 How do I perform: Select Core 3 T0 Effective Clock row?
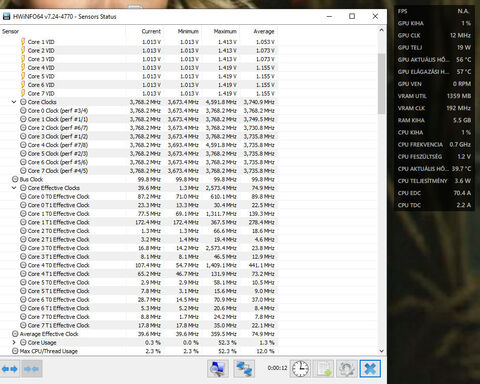coord(139,248)
